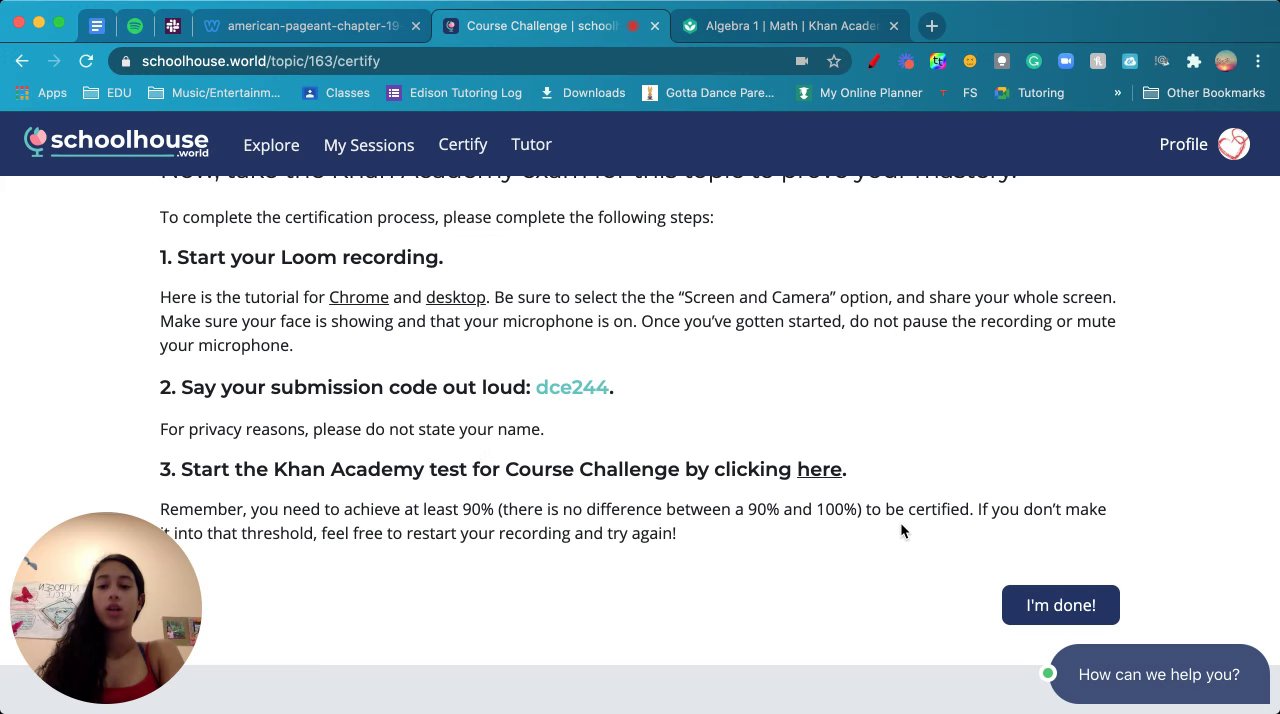
Task: Open the Chrome Loom tutorial link
Action: (x=359, y=297)
